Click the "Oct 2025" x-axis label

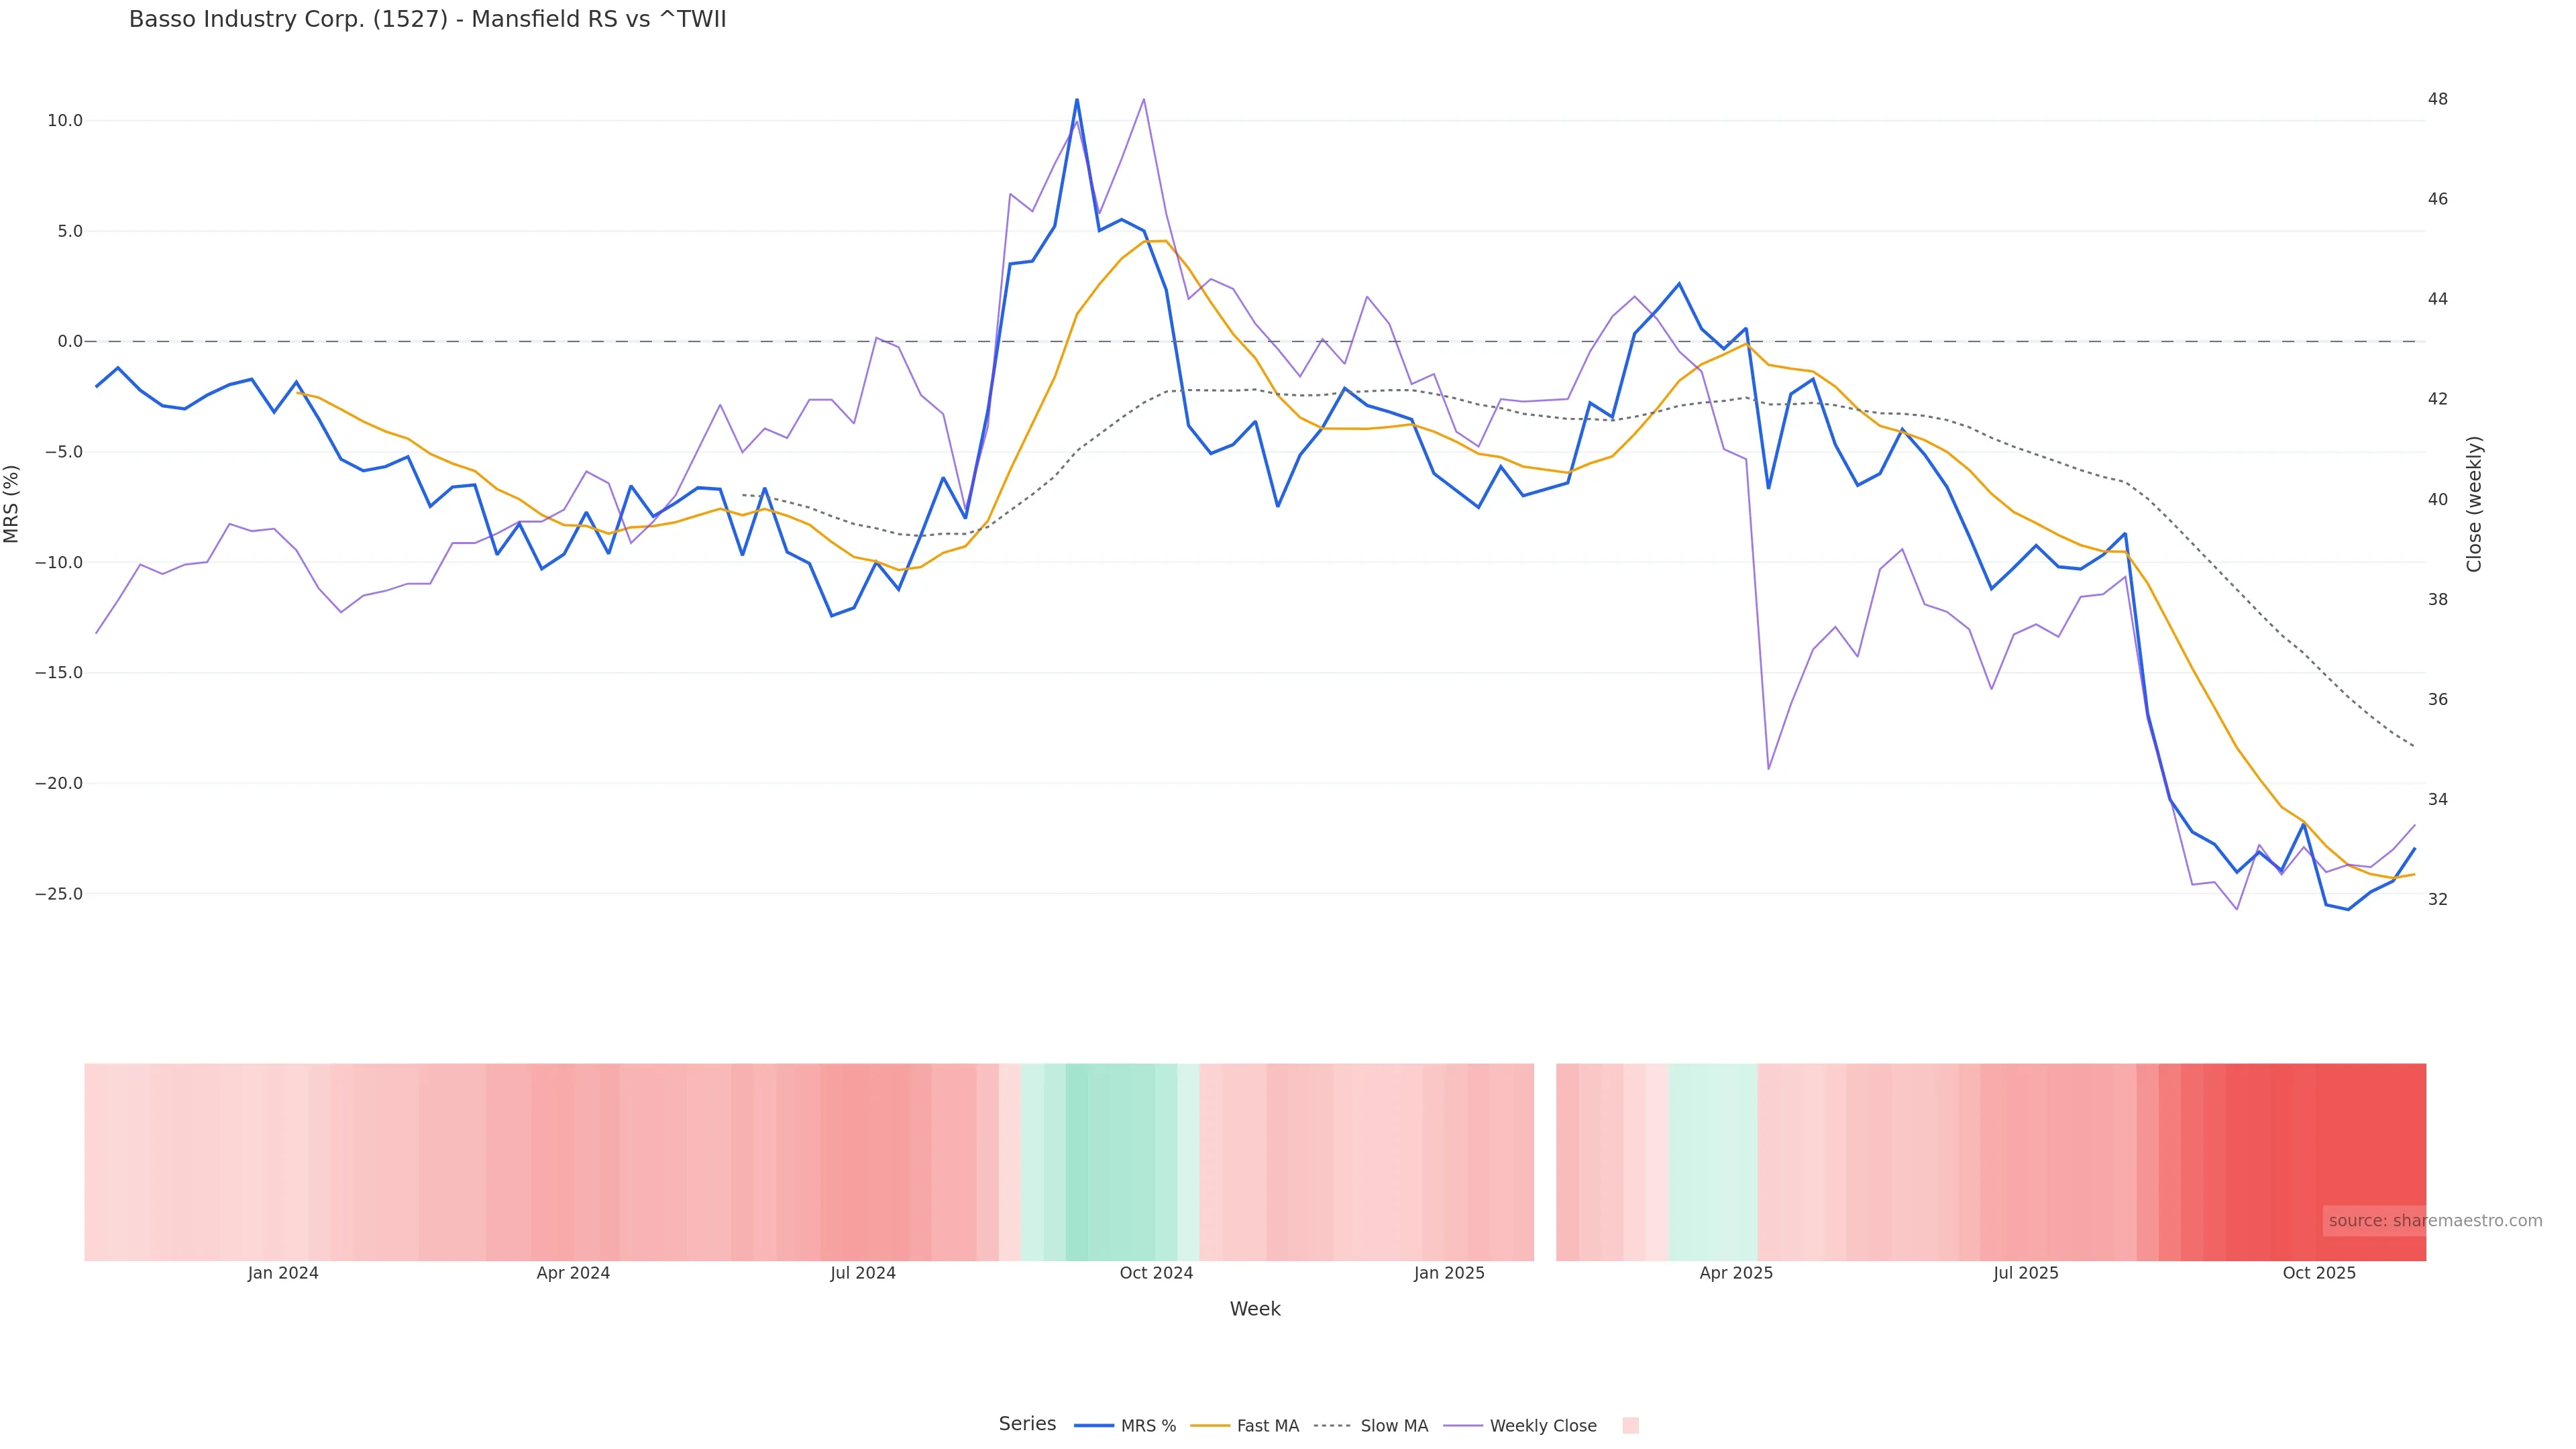click(2319, 1273)
